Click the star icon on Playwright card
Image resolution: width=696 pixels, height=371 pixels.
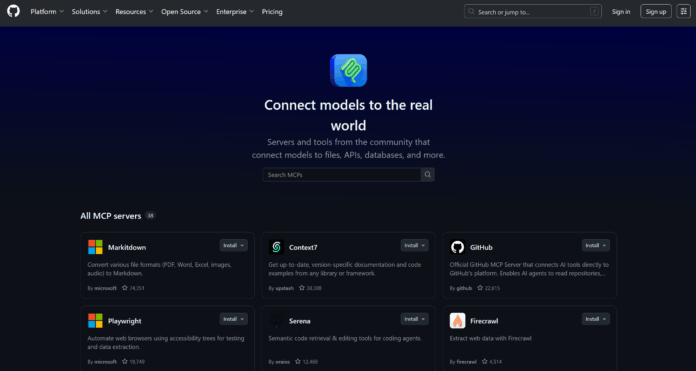[x=125, y=361]
